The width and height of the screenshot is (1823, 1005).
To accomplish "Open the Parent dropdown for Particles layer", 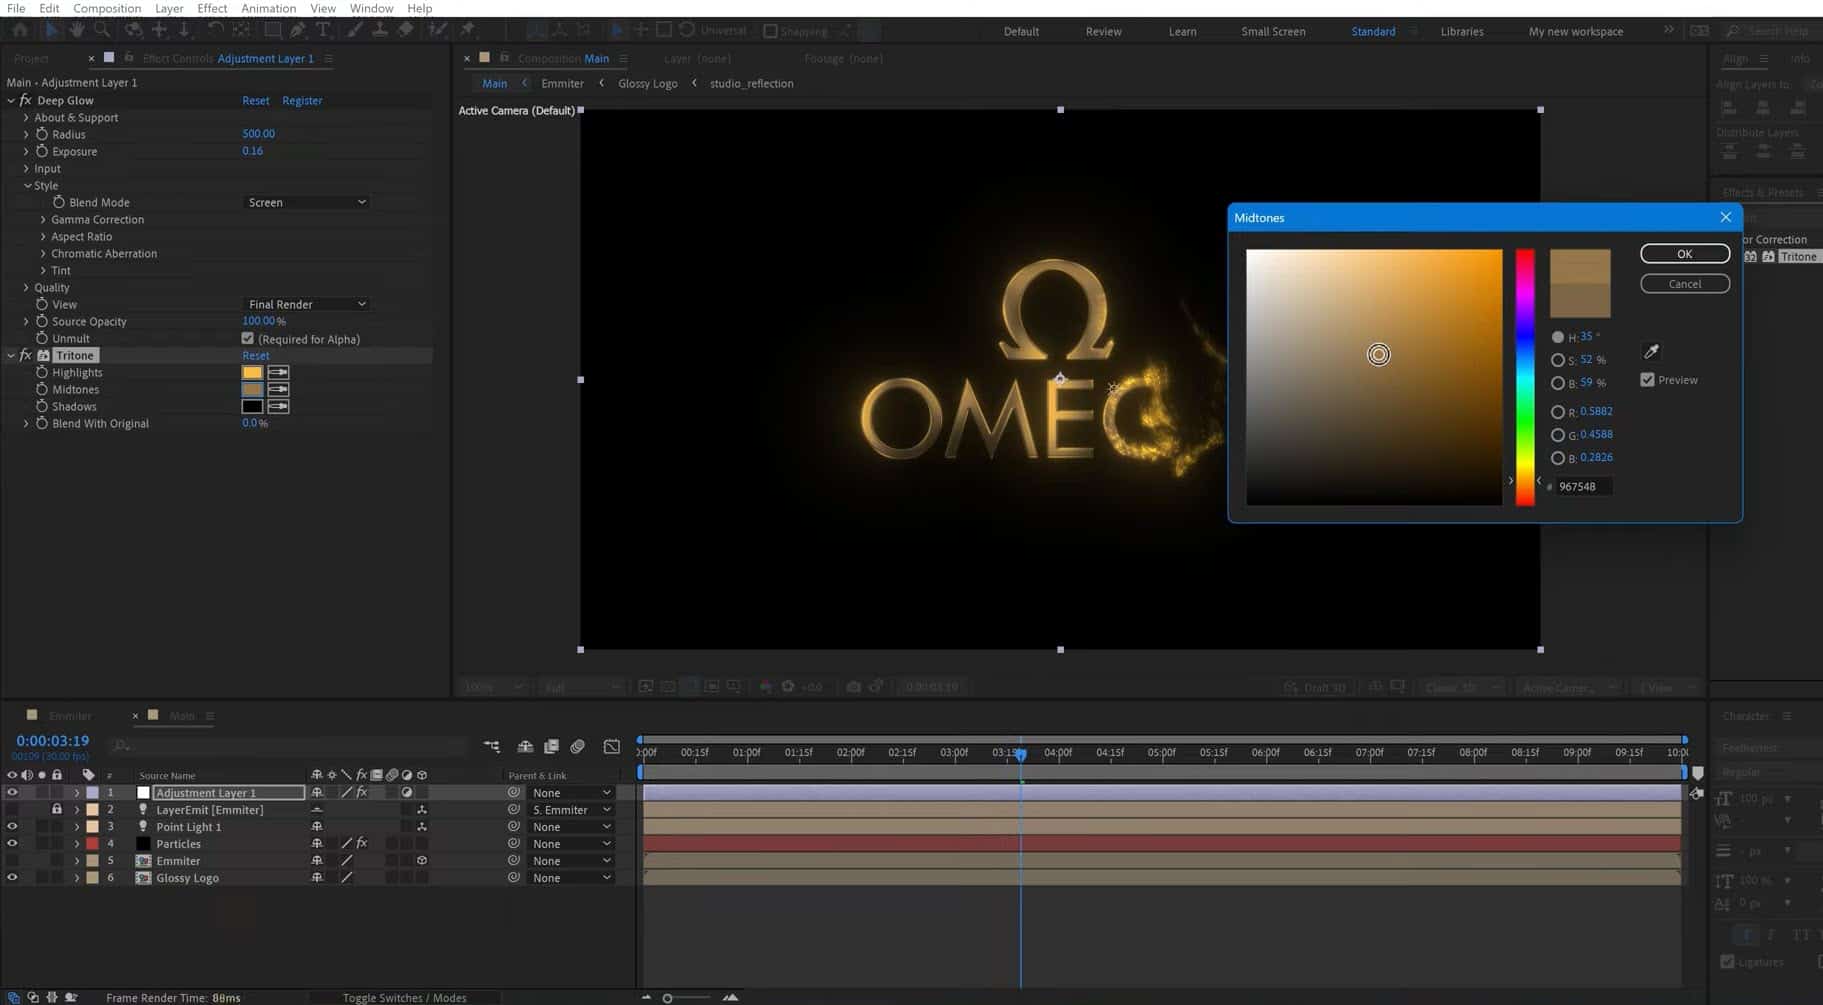I will pos(570,843).
